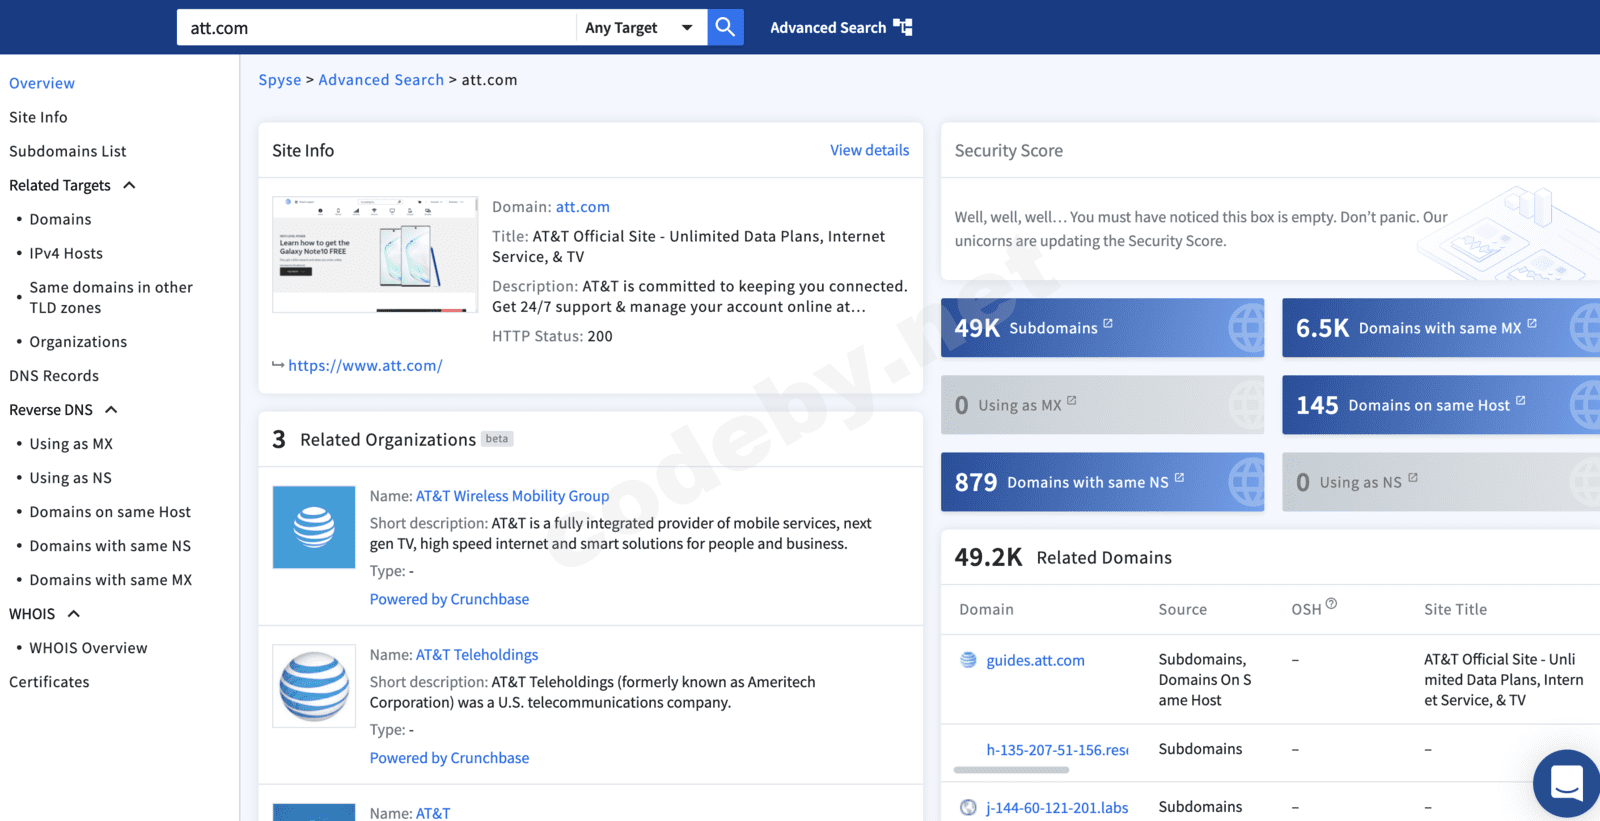Viewport: 1600px width, 821px height.
Task: Click the Advanced Search header link
Action: 828,27
